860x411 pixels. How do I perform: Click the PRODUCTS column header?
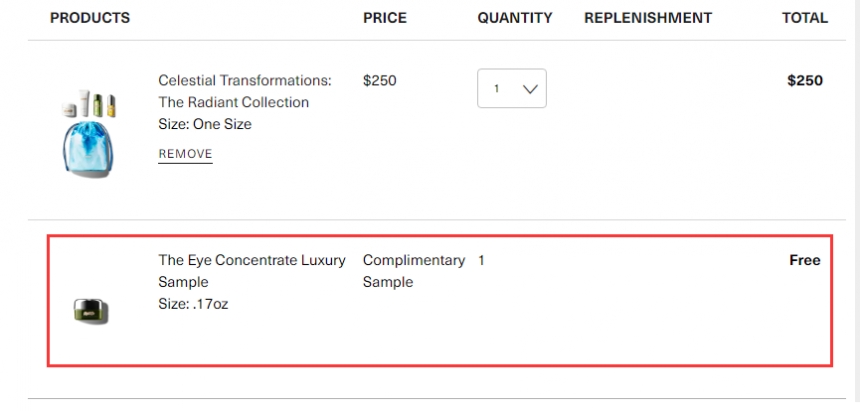[90, 18]
